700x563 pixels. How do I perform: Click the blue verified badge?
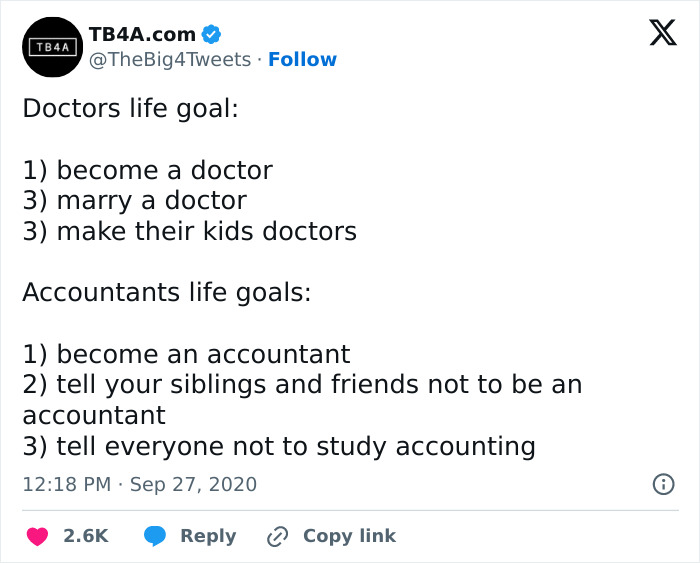(211, 34)
